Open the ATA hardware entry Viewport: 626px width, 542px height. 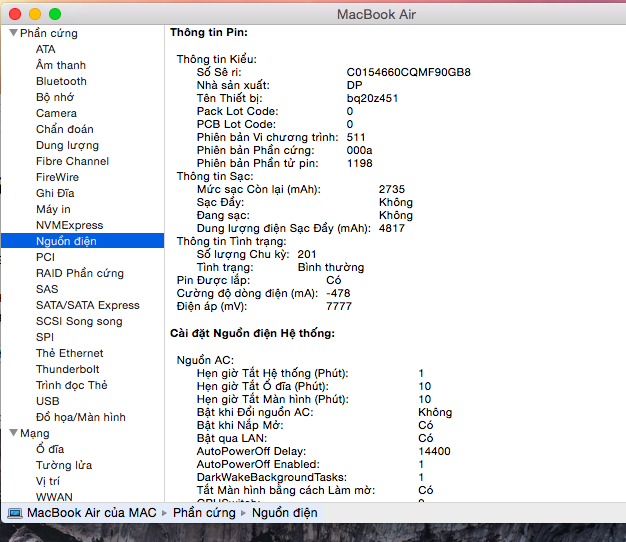(x=46, y=49)
